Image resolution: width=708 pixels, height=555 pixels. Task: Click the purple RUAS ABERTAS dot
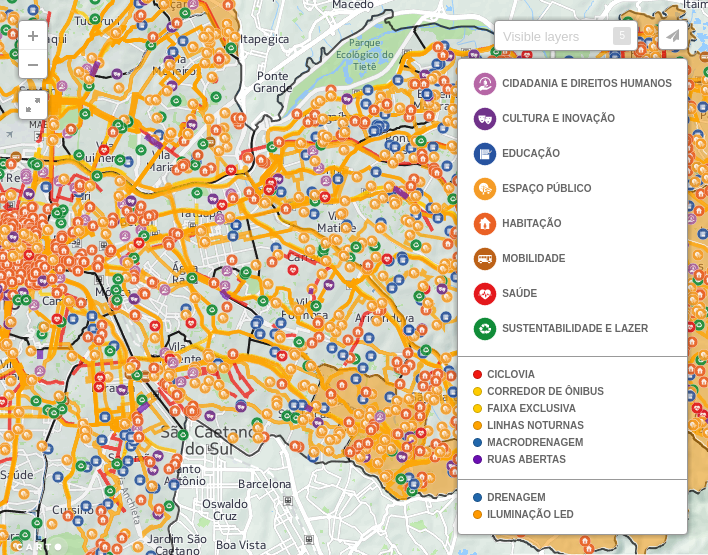[477, 460]
